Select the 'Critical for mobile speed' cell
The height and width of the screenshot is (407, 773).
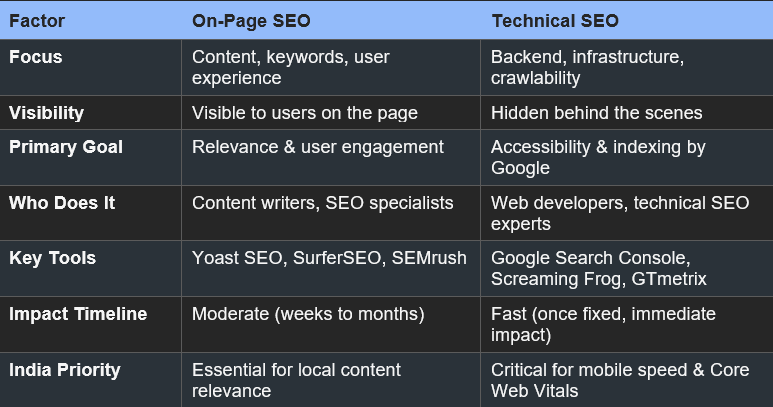[x=621, y=380]
